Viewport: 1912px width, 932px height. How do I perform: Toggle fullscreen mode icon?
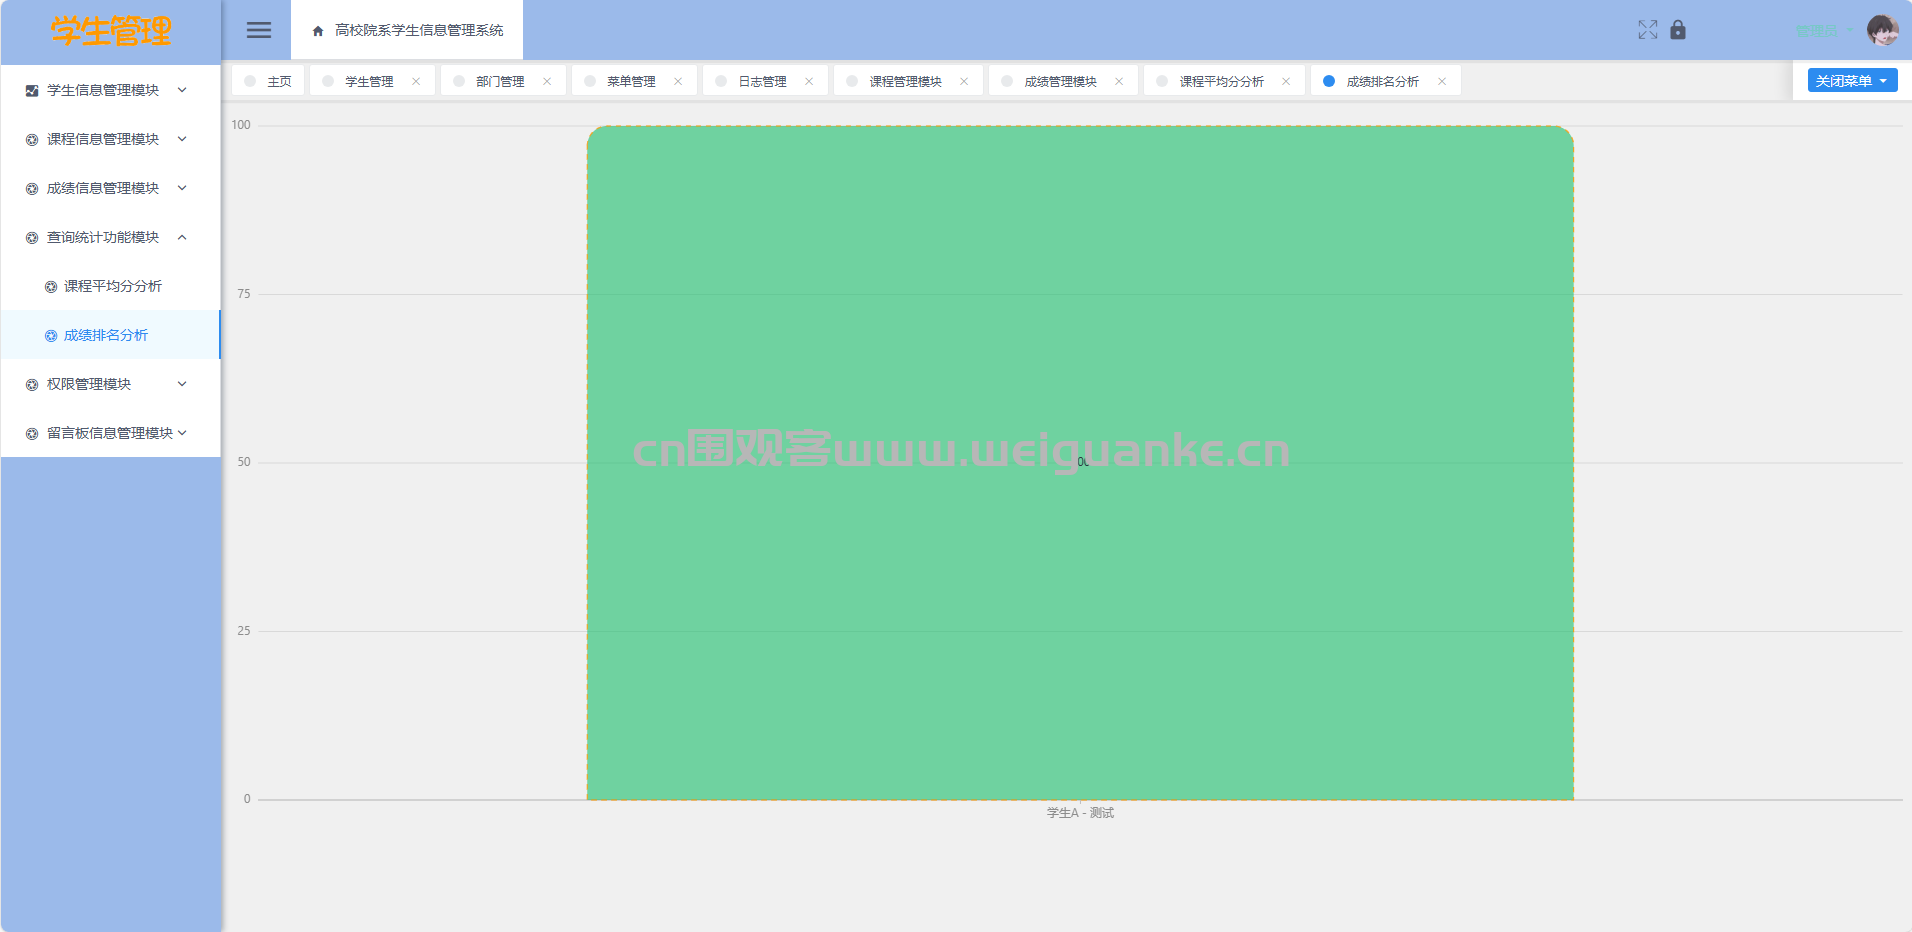click(1647, 30)
